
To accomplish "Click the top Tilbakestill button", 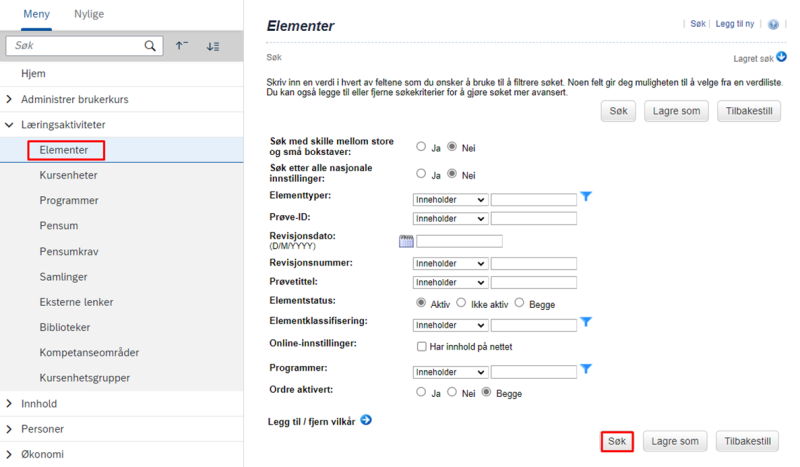I will [x=749, y=111].
